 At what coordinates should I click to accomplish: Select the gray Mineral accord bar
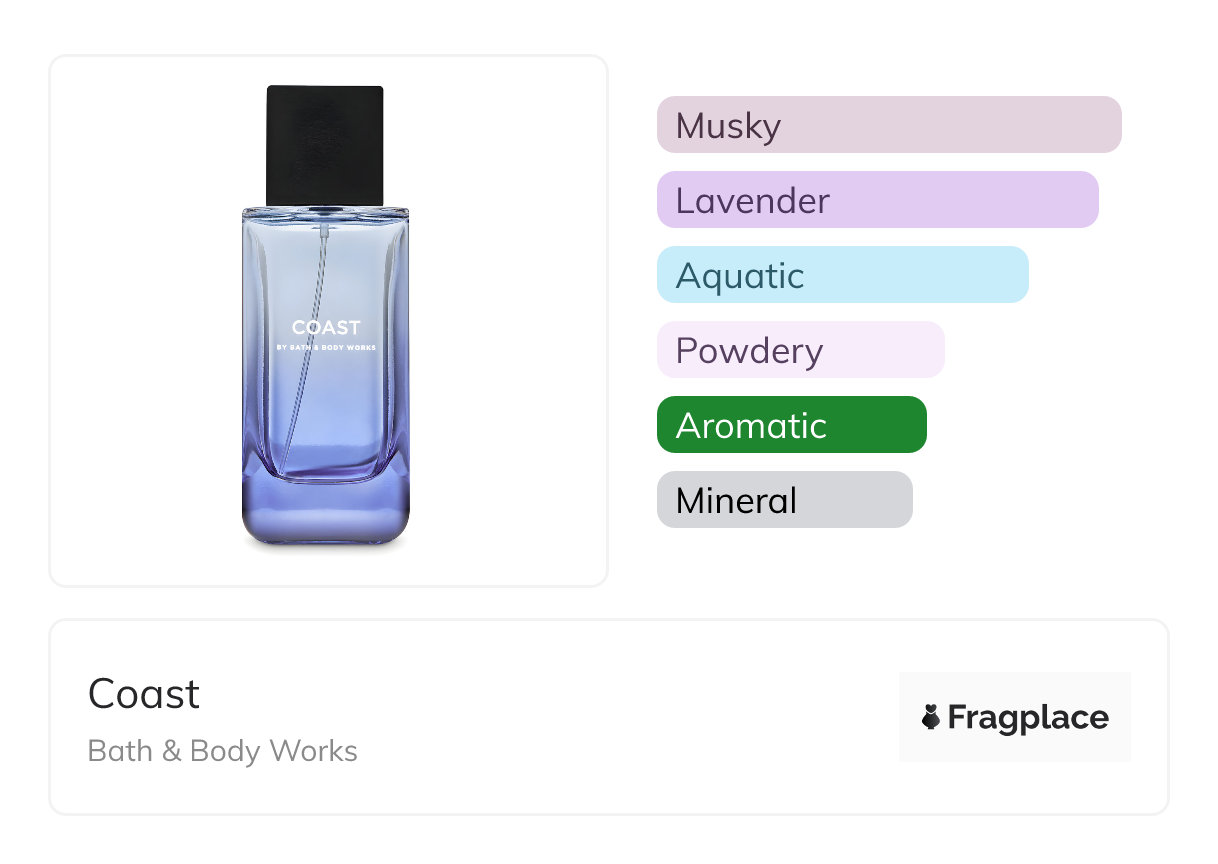(x=785, y=500)
